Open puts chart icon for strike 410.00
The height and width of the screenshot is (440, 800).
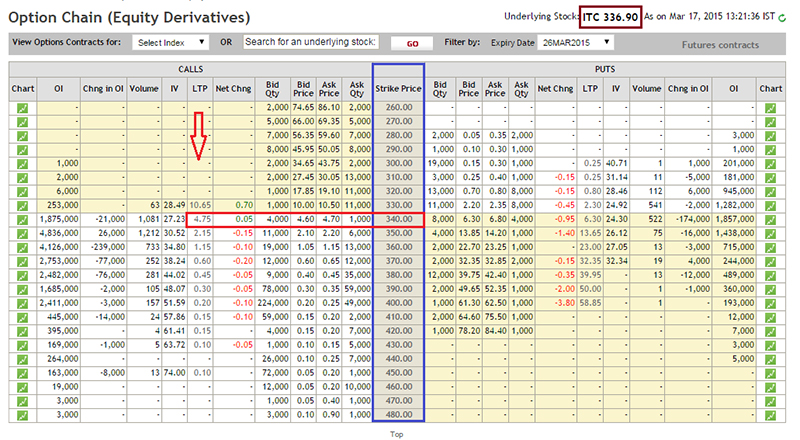pos(770,317)
